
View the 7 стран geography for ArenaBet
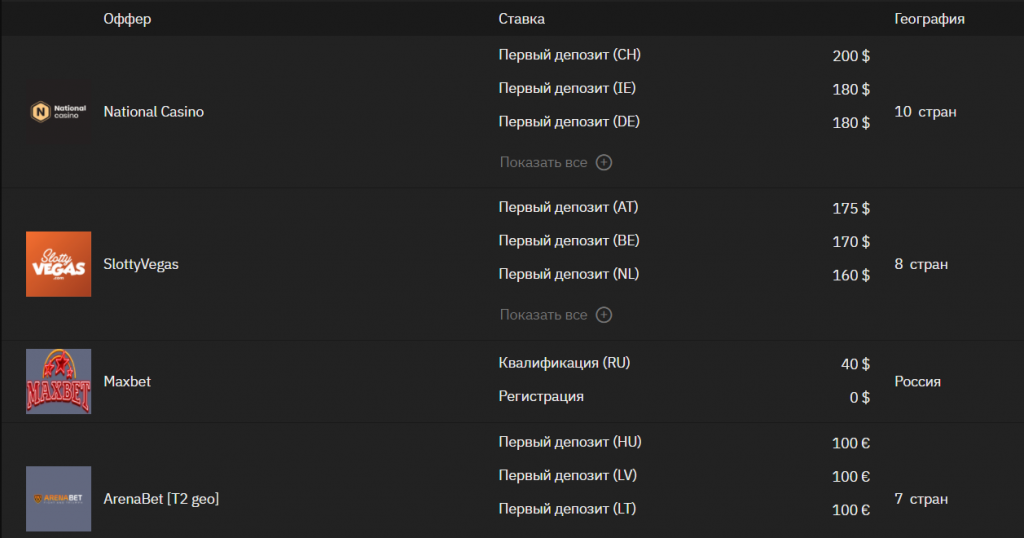click(x=921, y=499)
